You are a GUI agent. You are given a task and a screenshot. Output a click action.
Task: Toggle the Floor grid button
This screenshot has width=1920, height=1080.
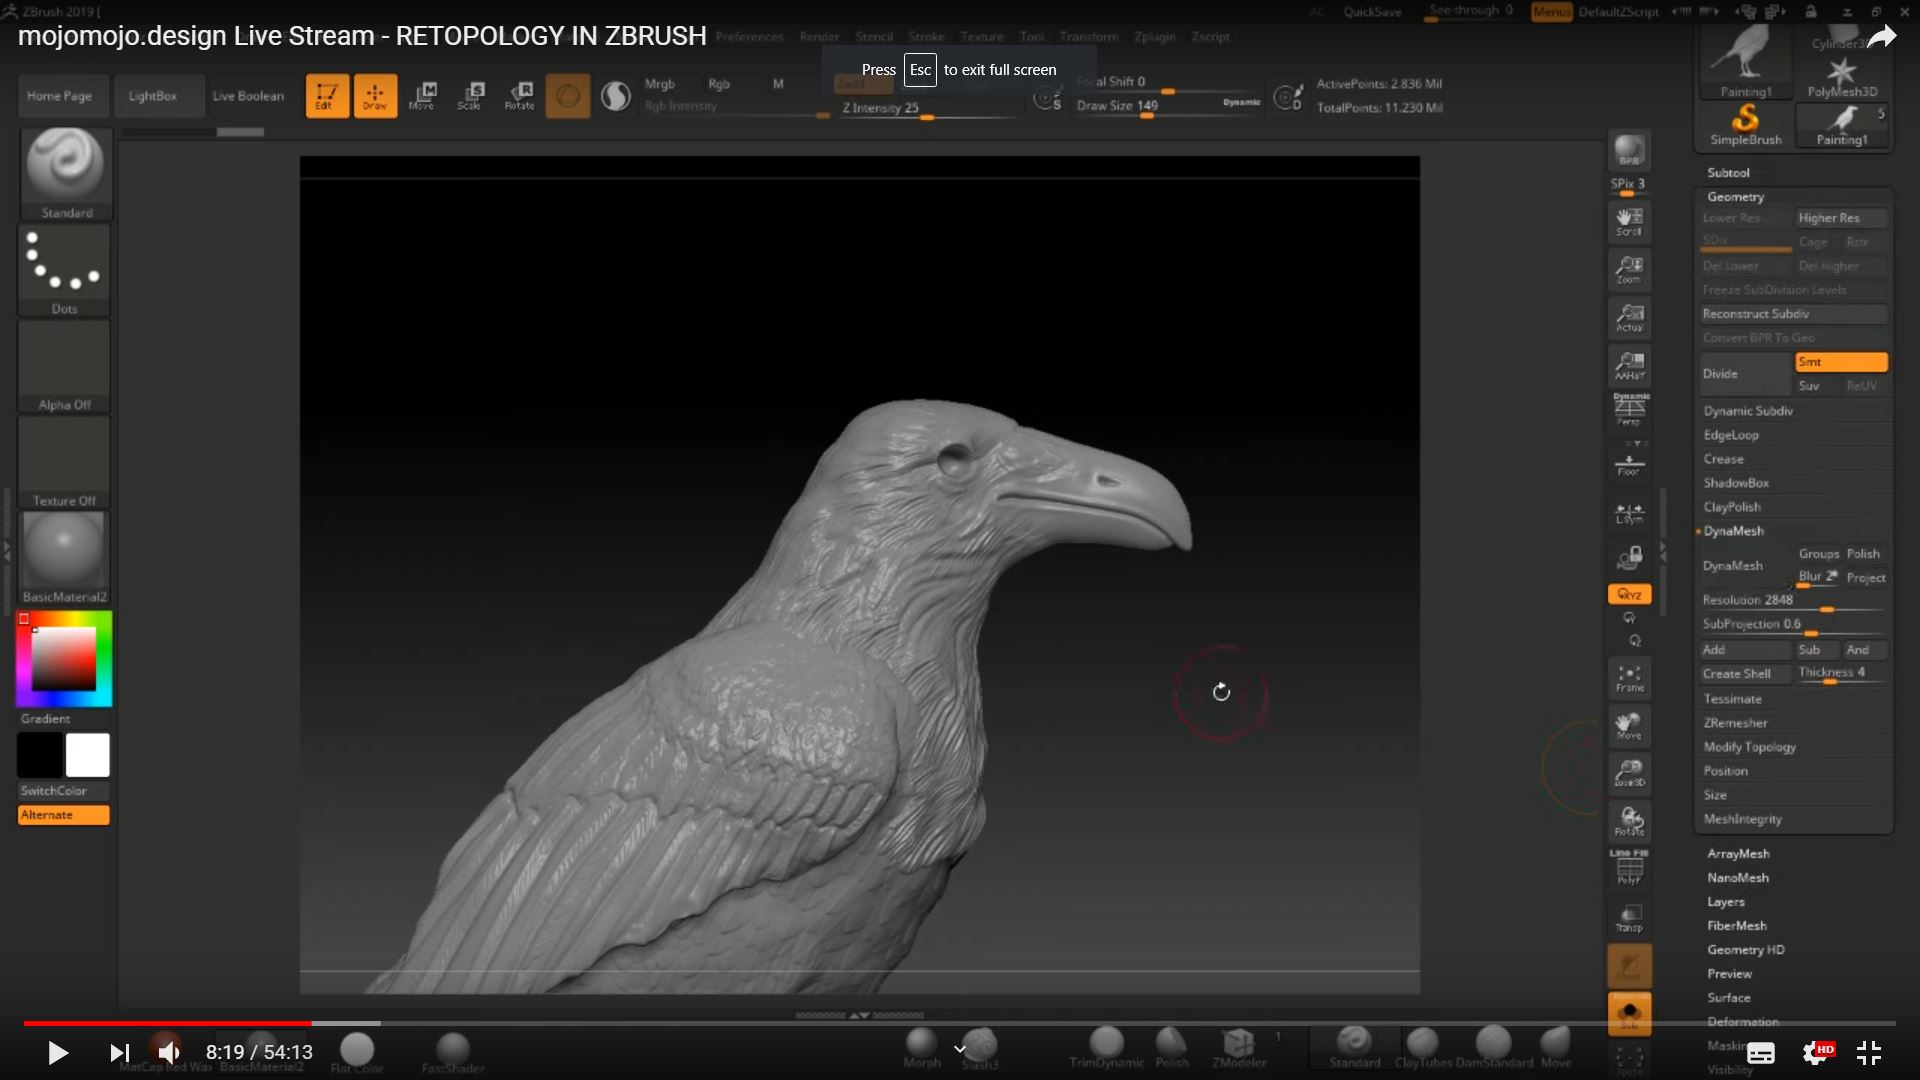pyautogui.click(x=1629, y=464)
